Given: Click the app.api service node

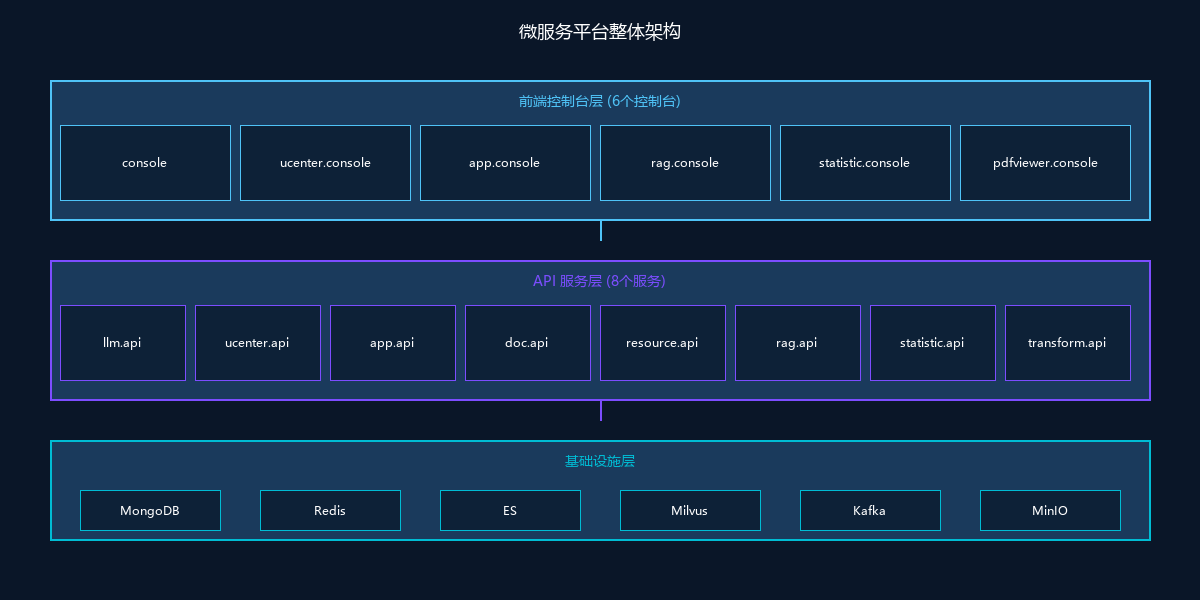Looking at the screenshot, I should (x=393, y=343).
